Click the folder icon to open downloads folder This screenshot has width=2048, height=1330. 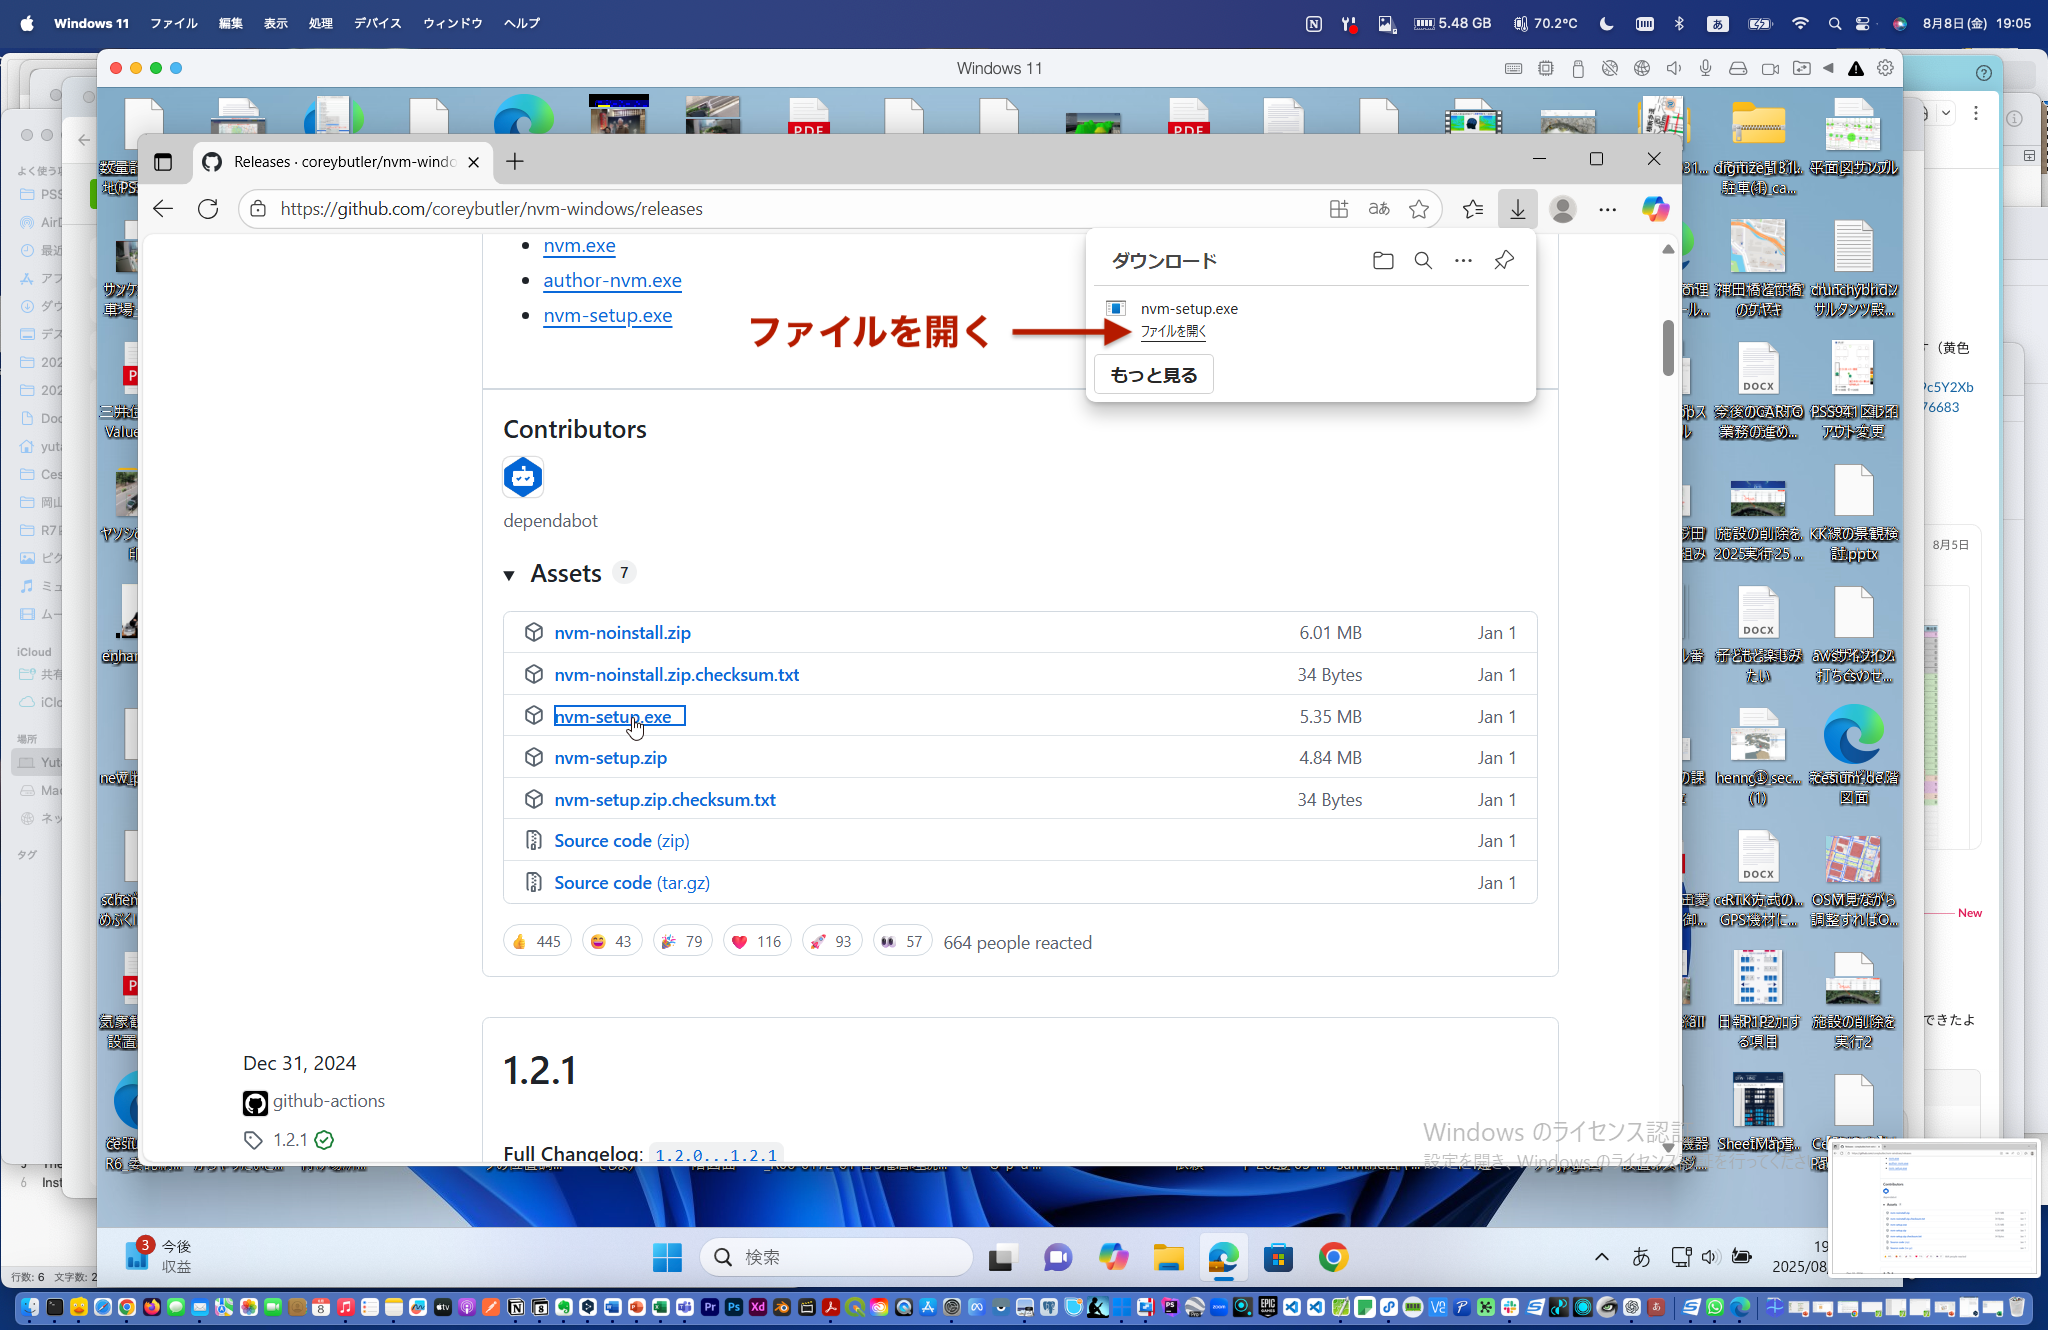coord(1383,260)
